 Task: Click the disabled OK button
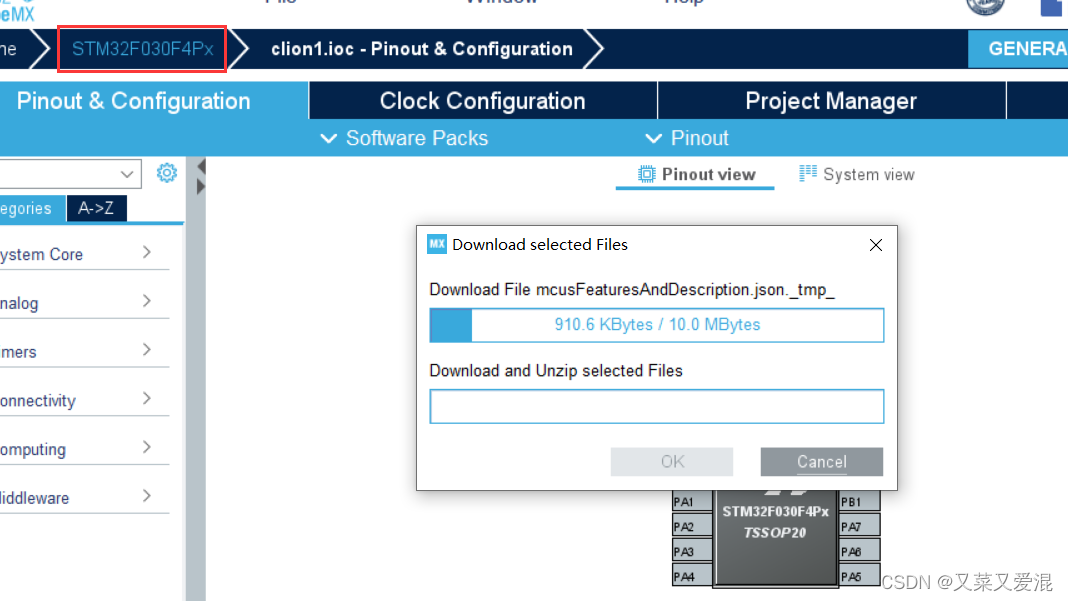(x=672, y=461)
